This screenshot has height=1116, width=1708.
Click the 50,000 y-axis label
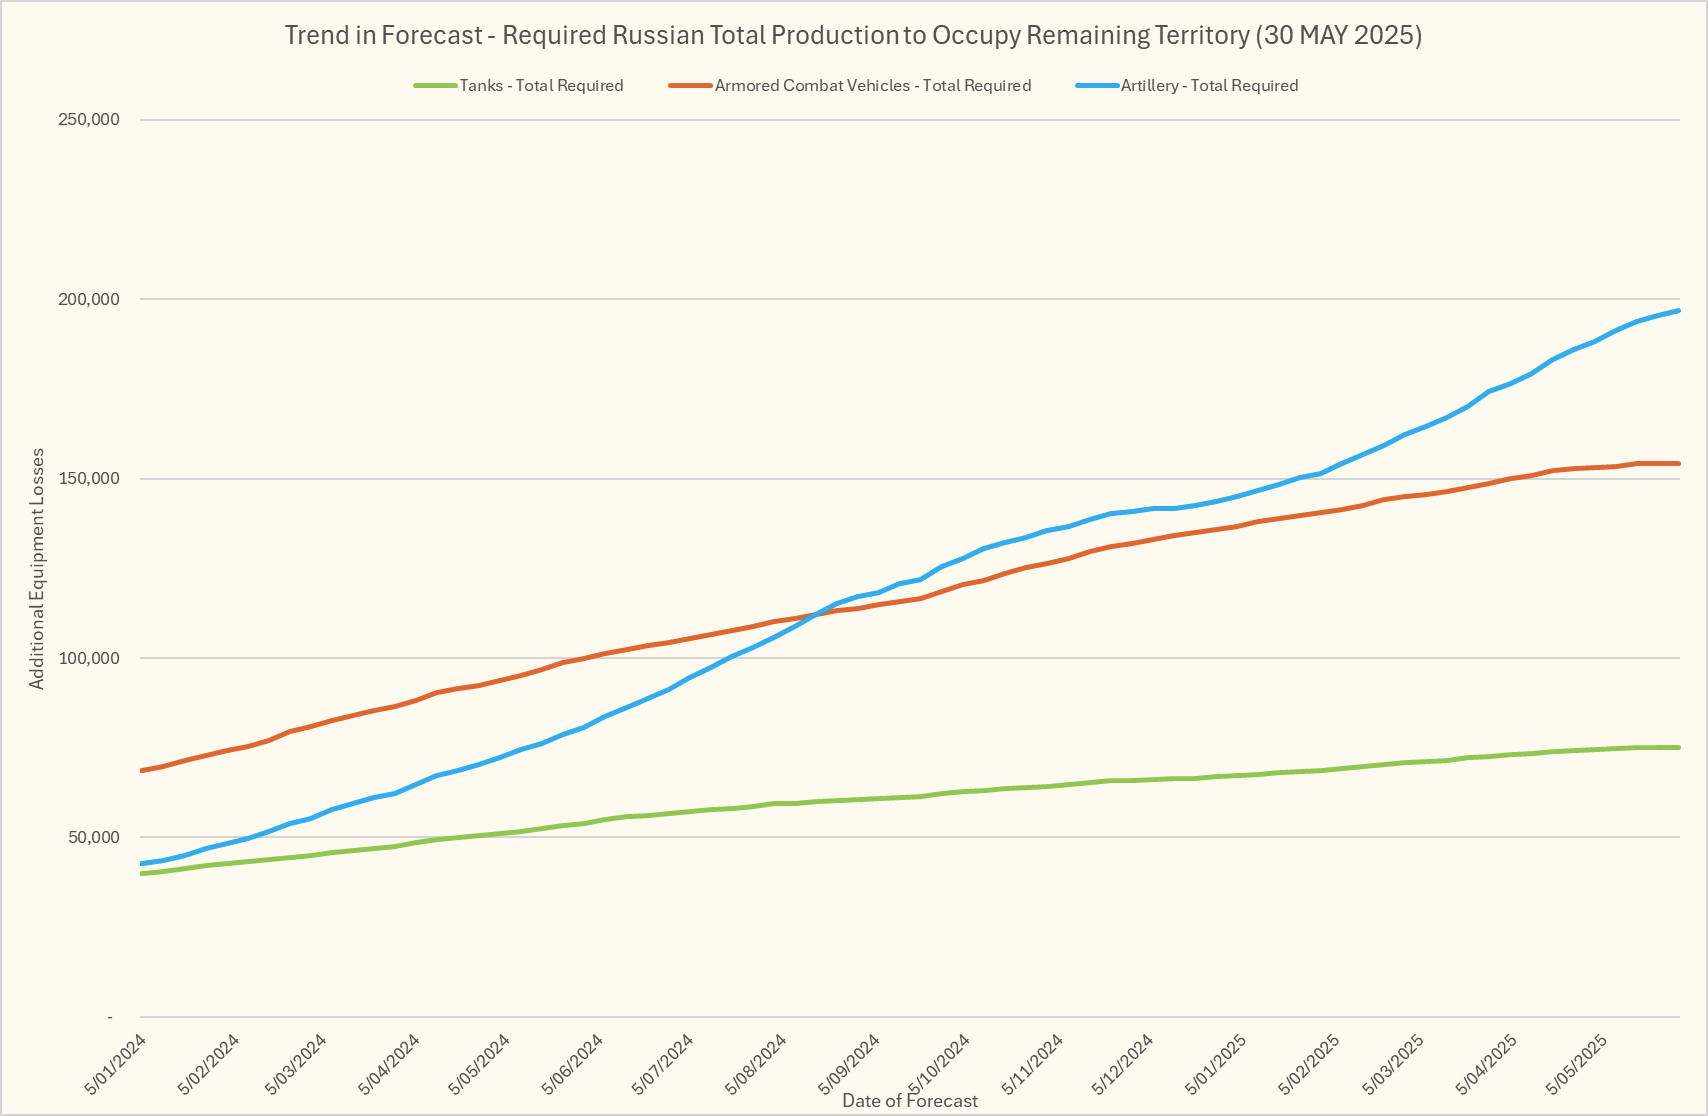click(x=96, y=838)
